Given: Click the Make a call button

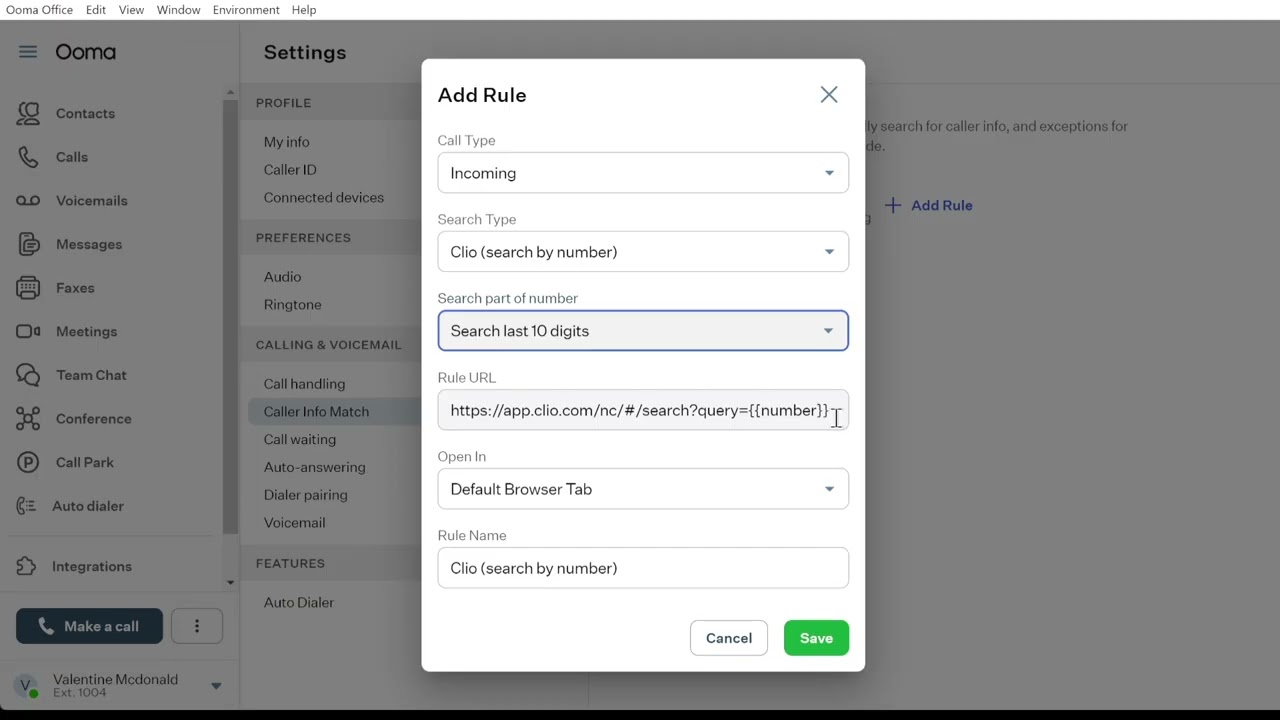Looking at the screenshot, I should [89, 626].
